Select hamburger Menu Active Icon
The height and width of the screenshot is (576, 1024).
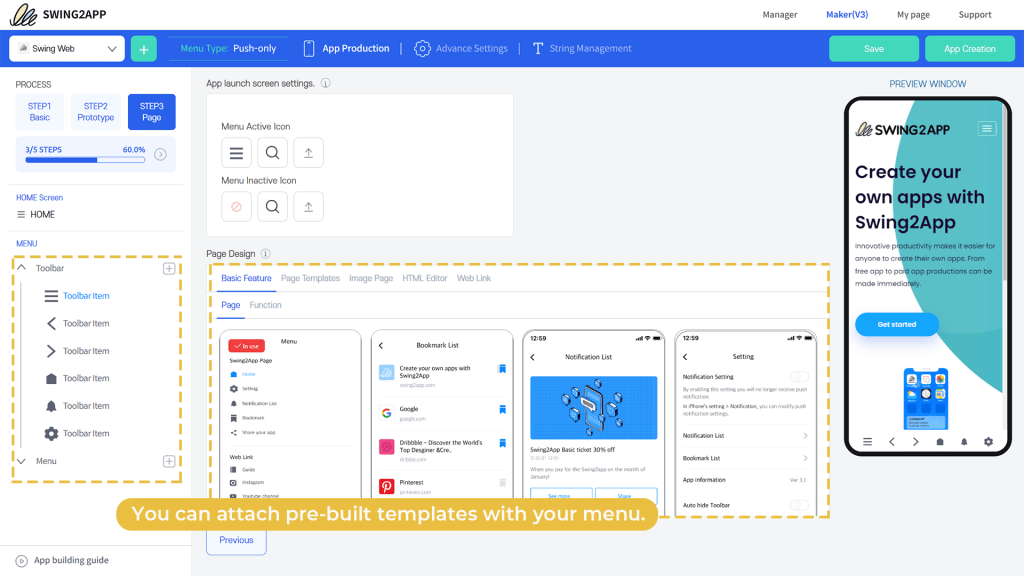point(236,153)
